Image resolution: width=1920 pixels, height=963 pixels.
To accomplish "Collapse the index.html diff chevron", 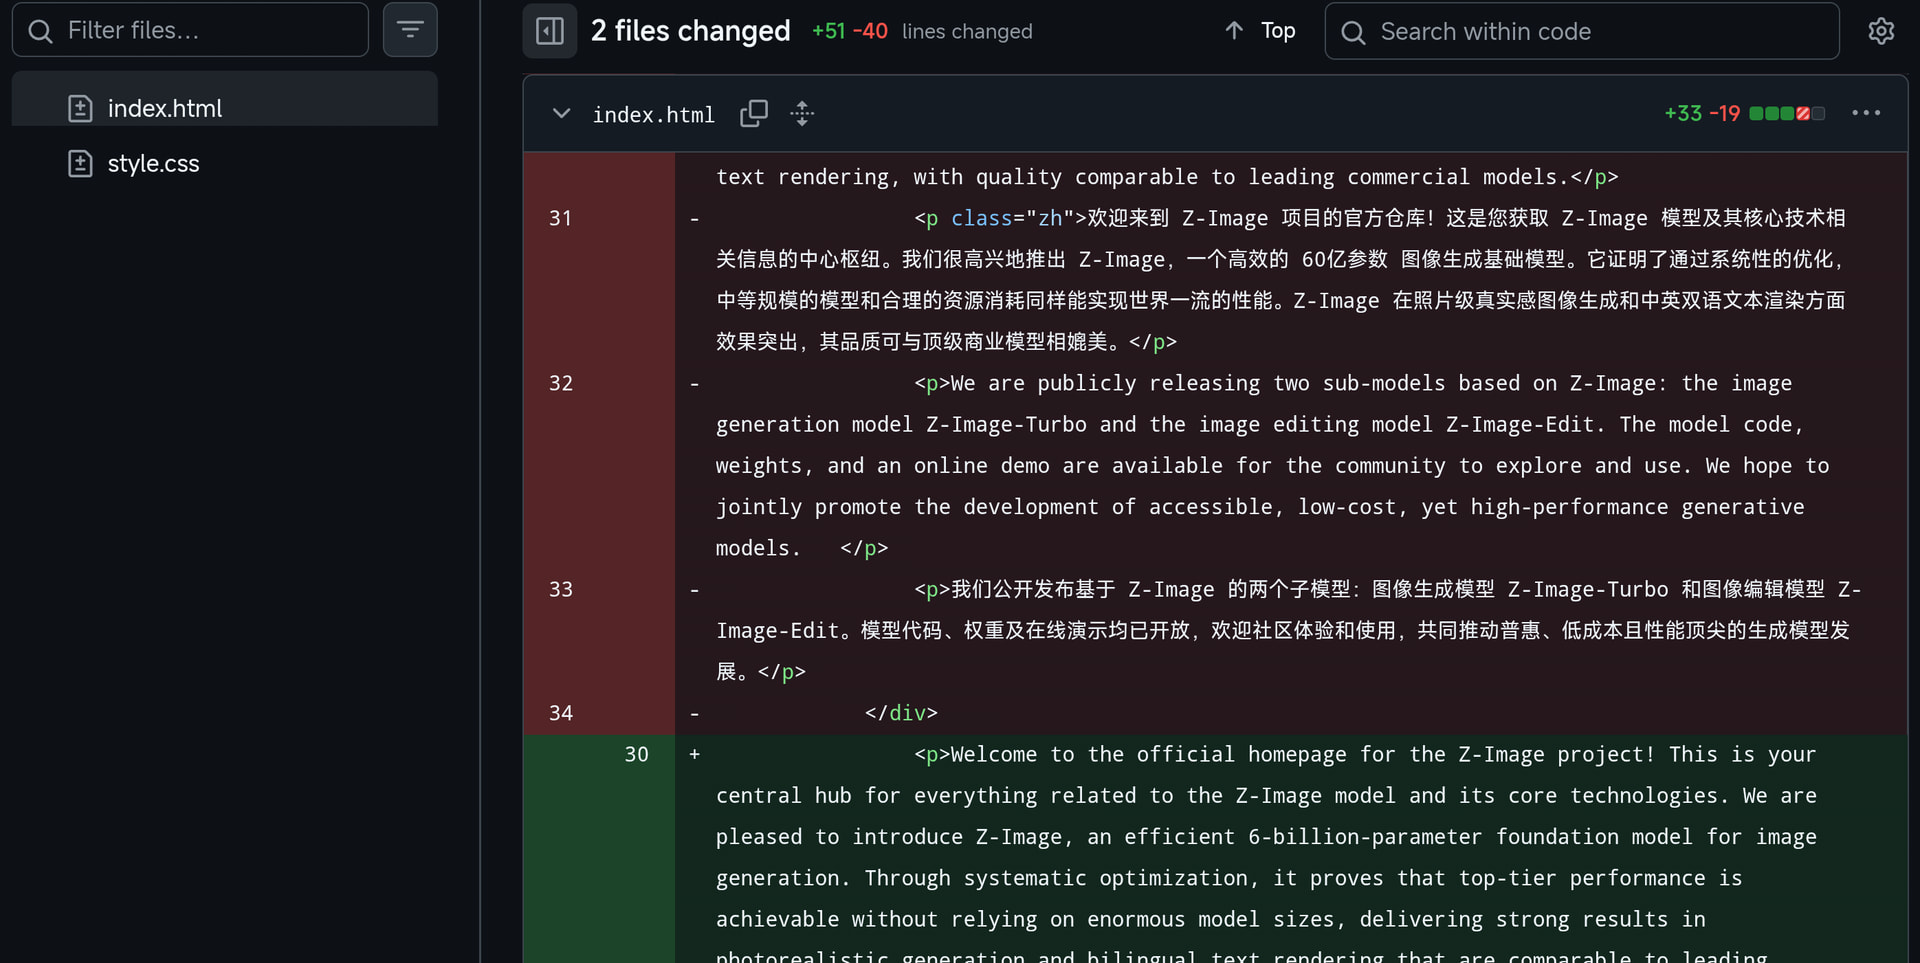I will click(562, 114).
